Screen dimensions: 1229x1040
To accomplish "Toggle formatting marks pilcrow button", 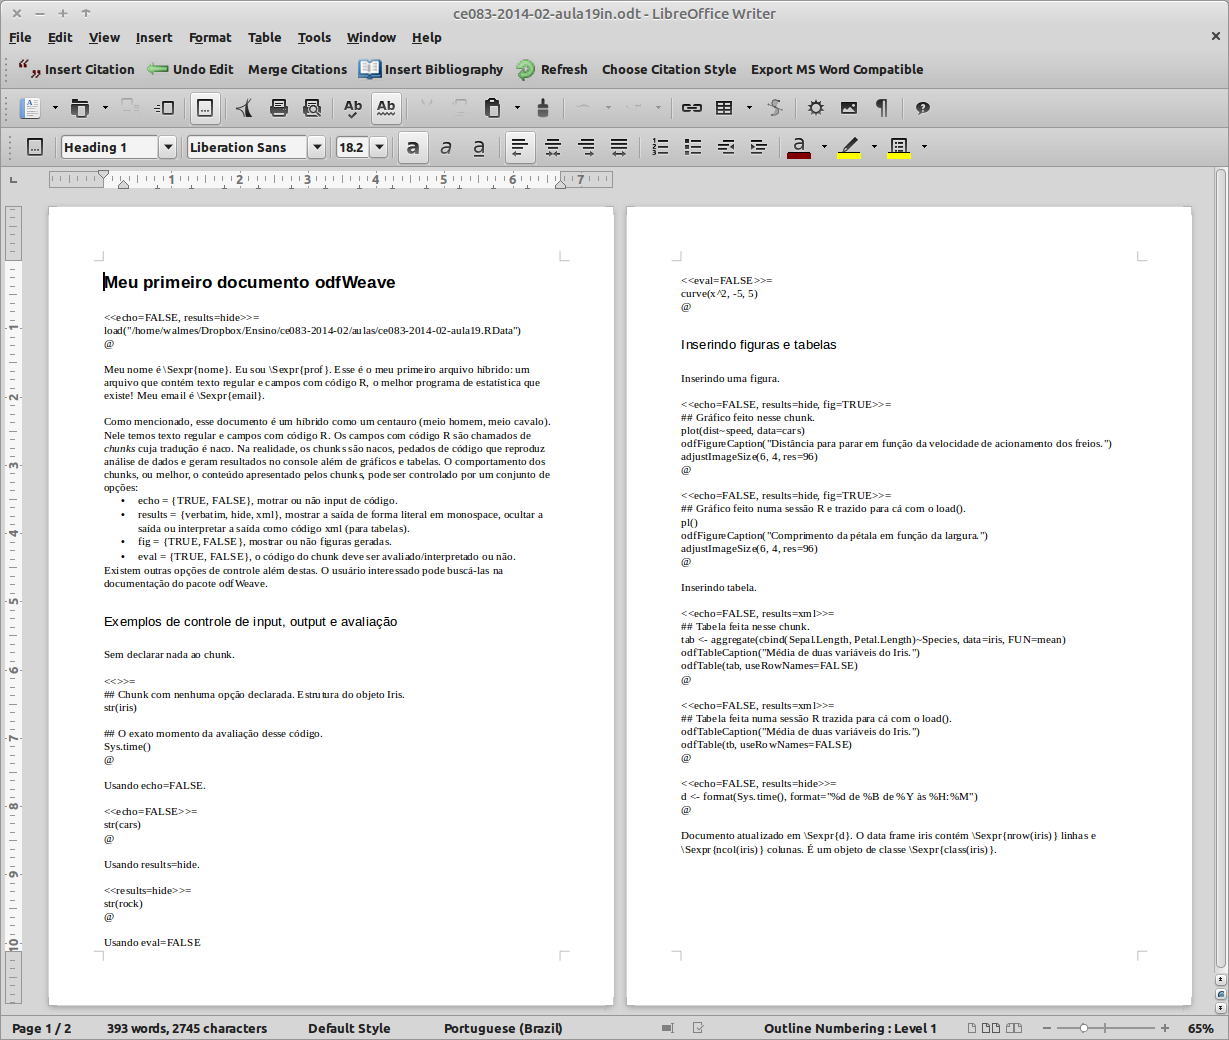I will tap(881, 108).
